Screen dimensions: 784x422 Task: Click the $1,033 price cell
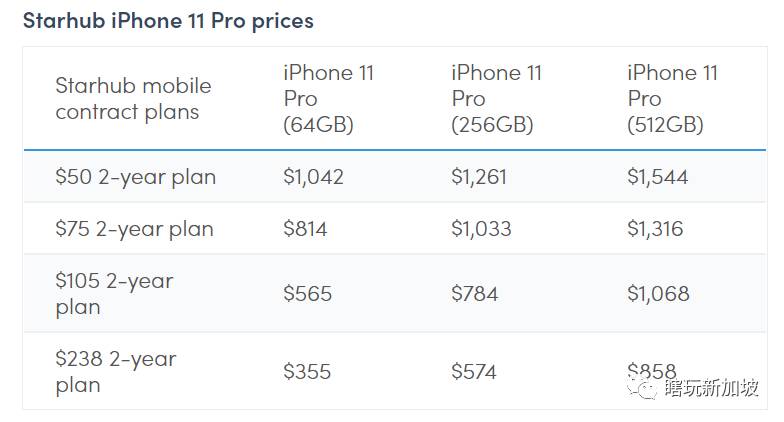[481, 229]
